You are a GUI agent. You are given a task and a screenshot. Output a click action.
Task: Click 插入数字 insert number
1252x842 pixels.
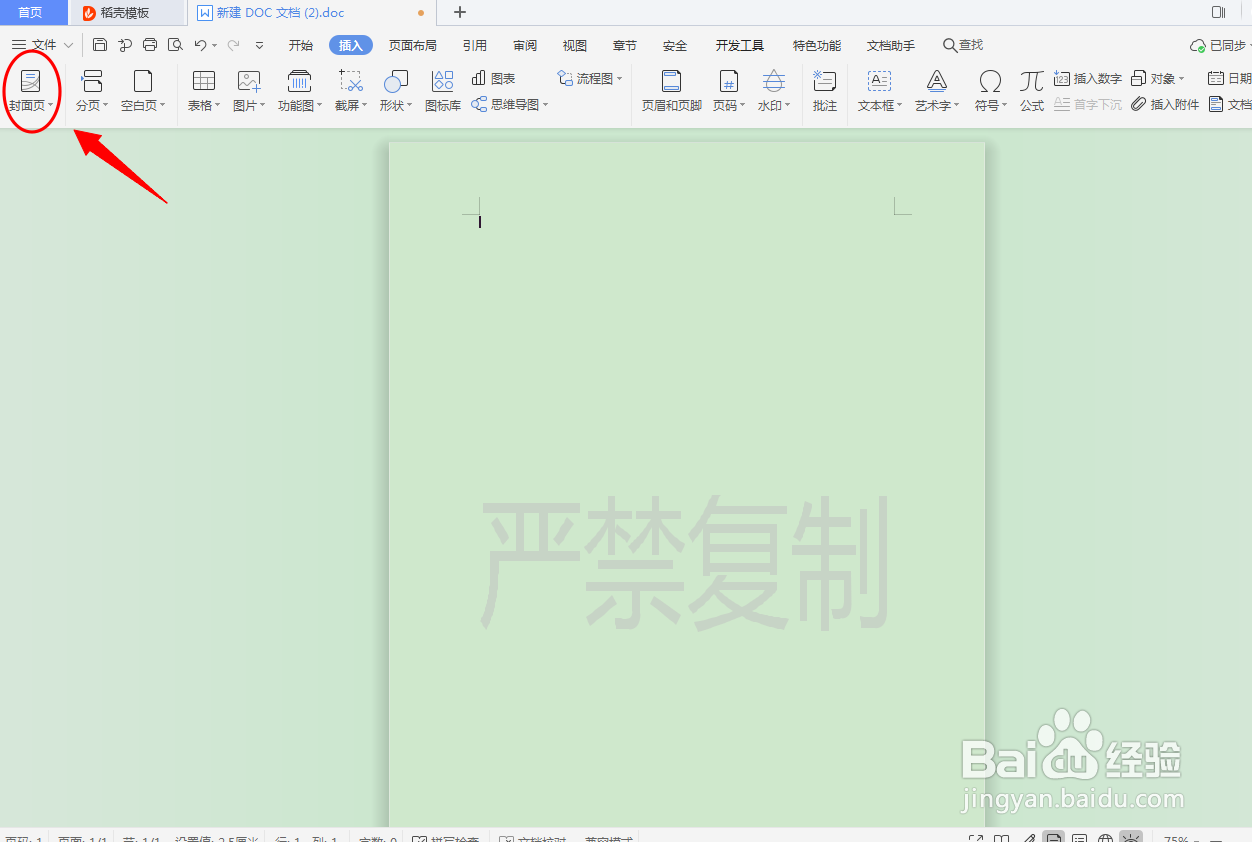1088,78
